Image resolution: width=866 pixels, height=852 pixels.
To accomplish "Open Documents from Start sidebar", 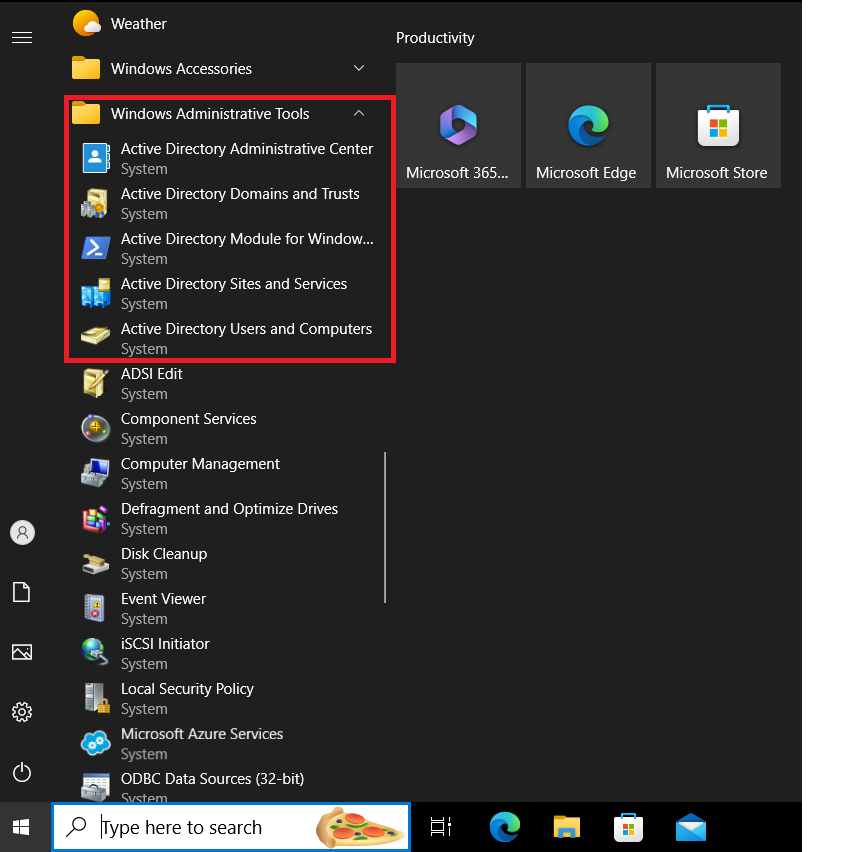I will (22, 592).
